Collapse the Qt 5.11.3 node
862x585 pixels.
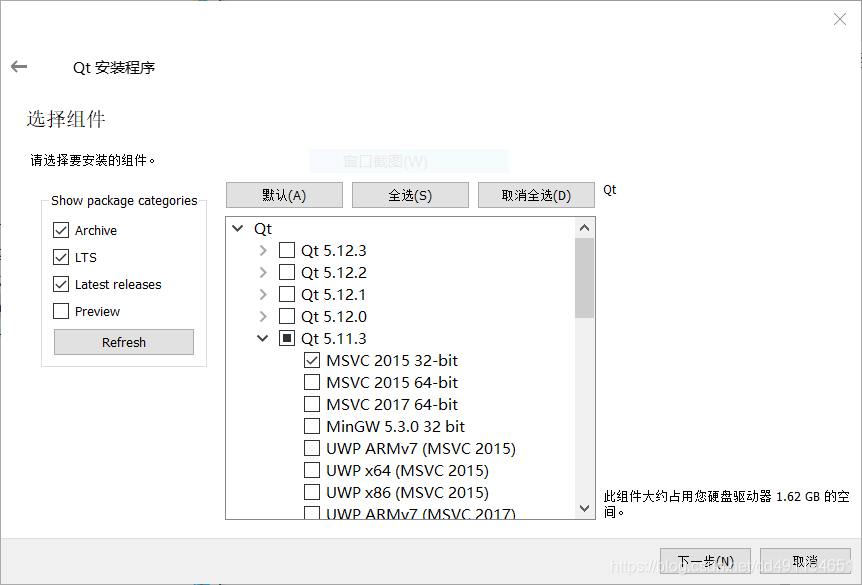coord(263,338)
